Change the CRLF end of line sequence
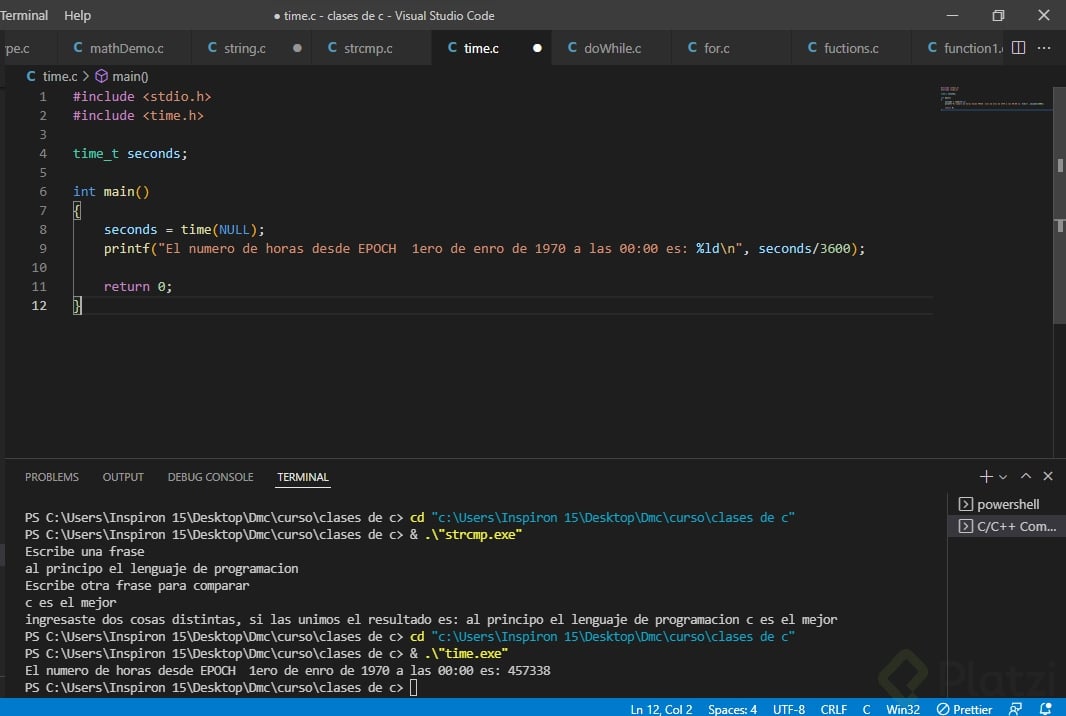1066x716 pixels. click(x=833, y=709)
